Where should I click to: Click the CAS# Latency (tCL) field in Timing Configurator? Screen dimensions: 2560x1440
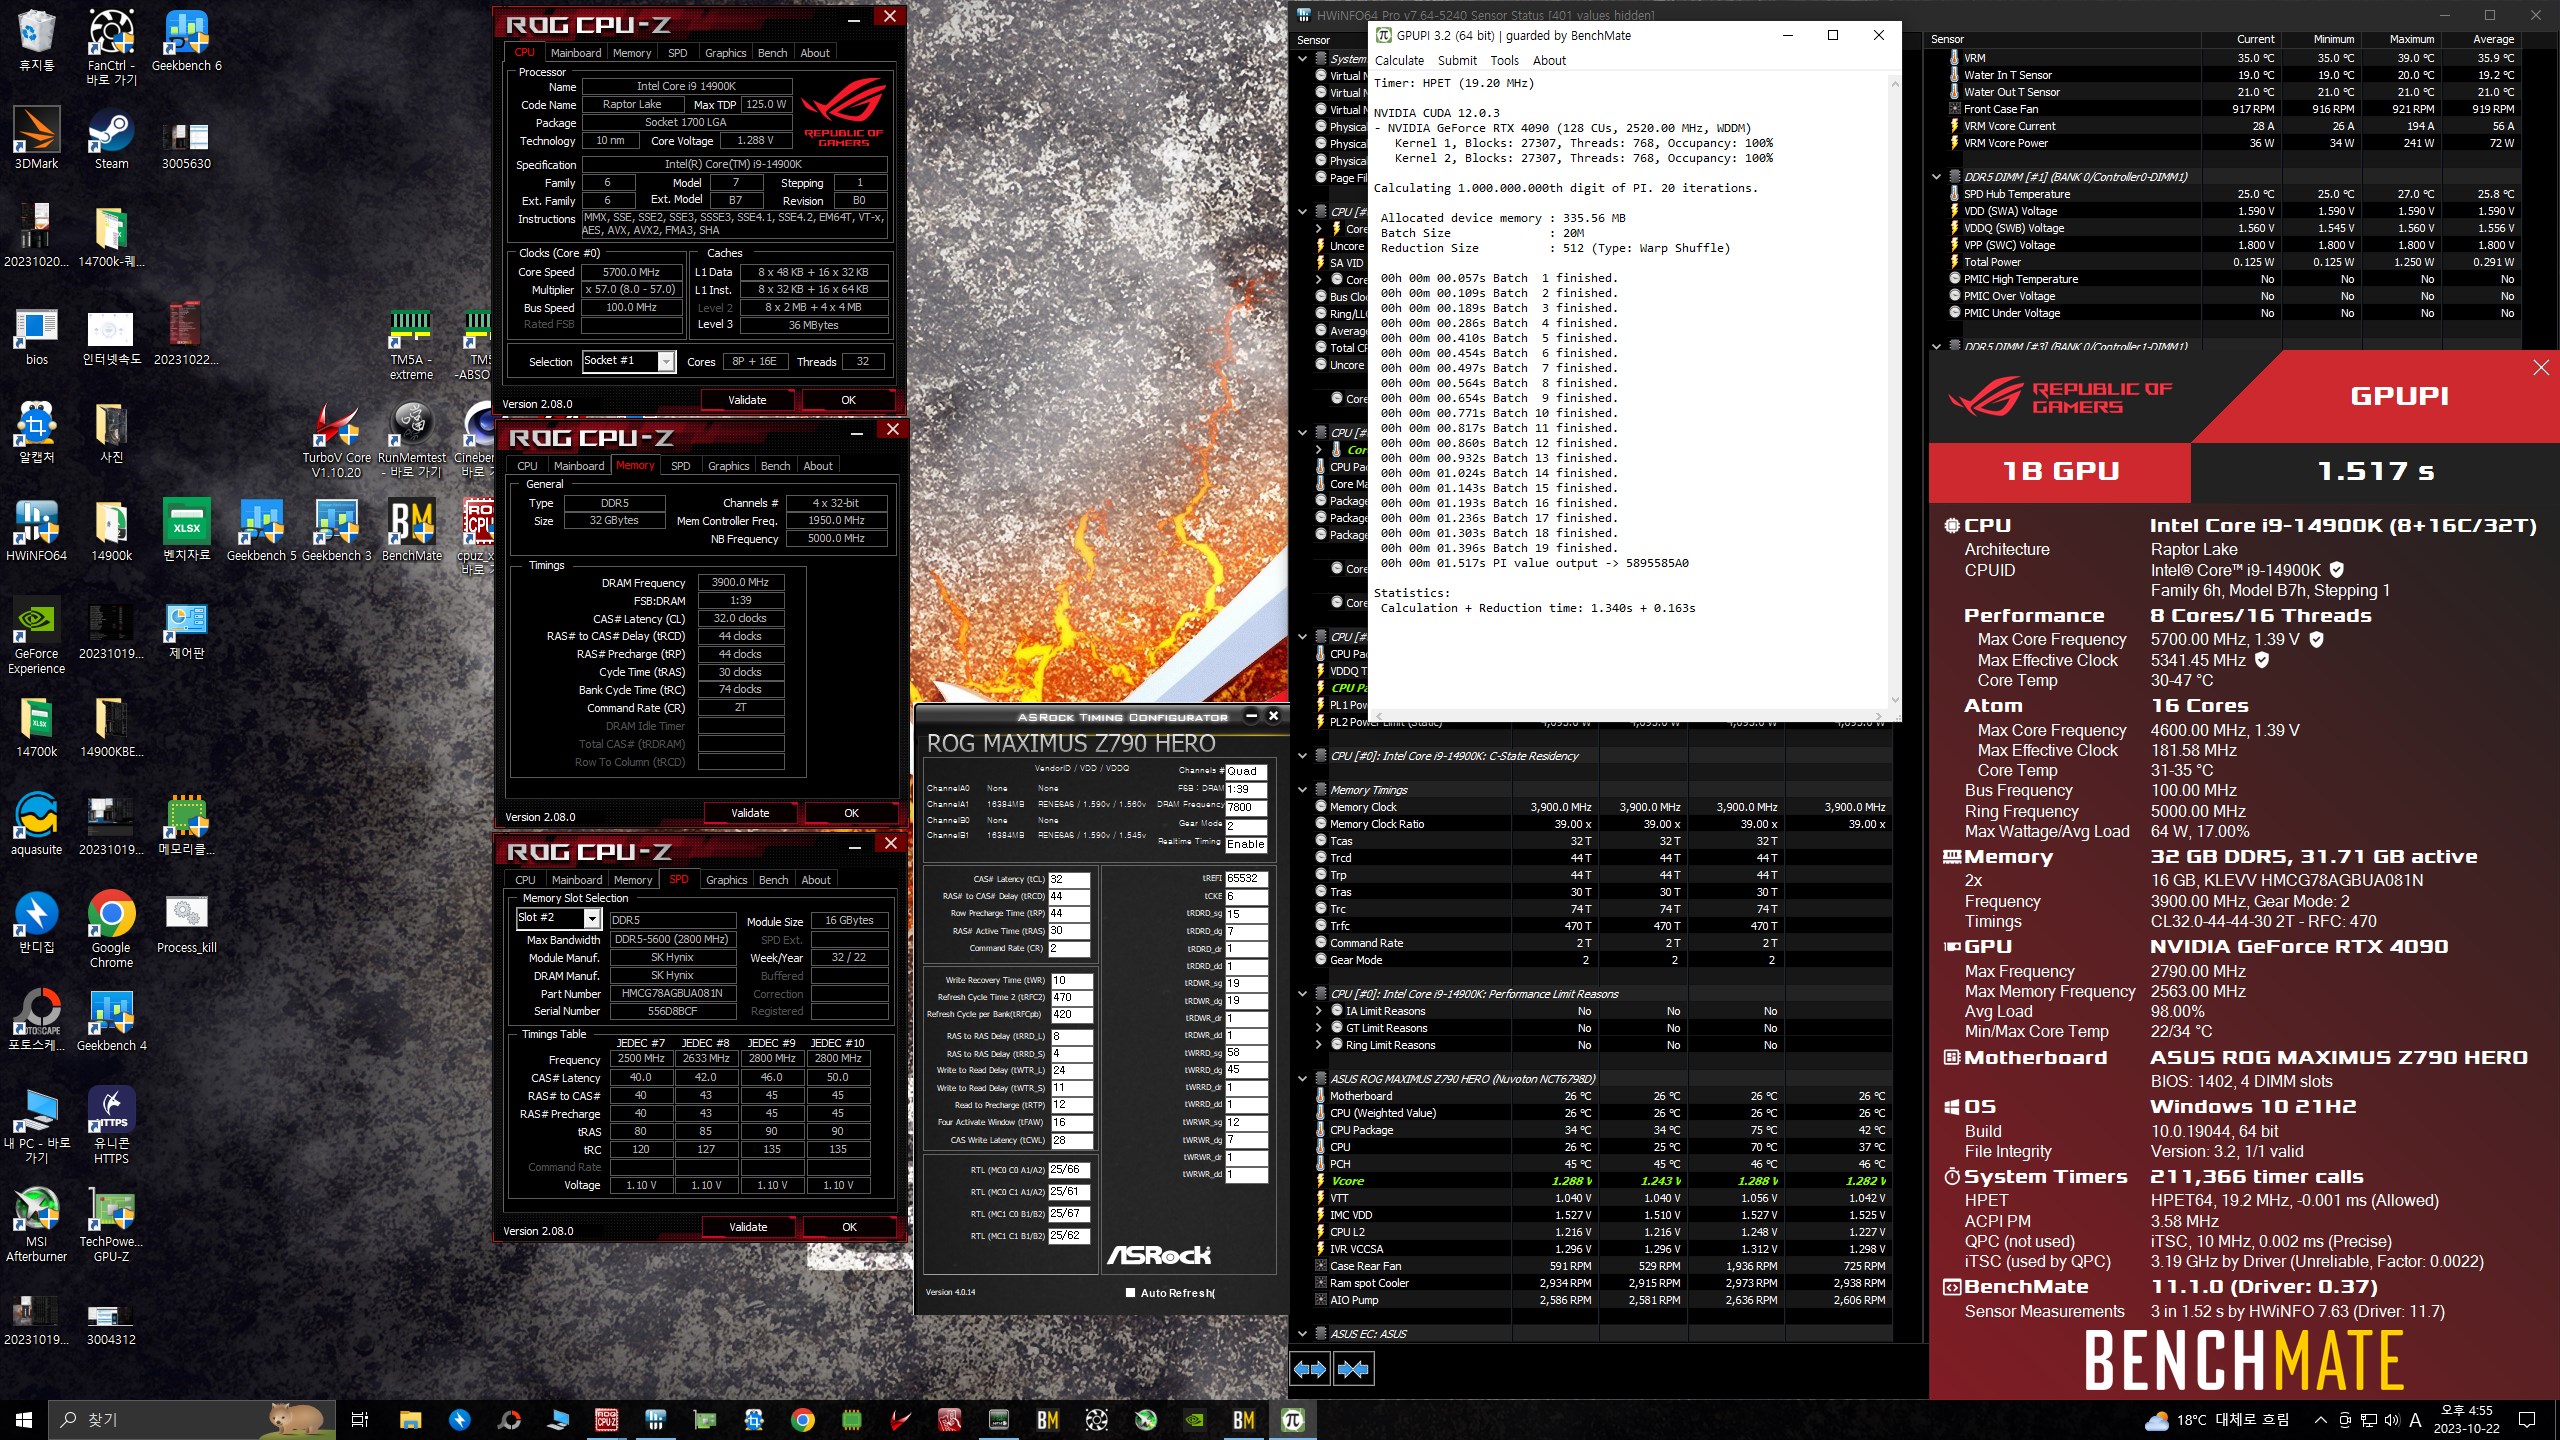coord(1068,879)
